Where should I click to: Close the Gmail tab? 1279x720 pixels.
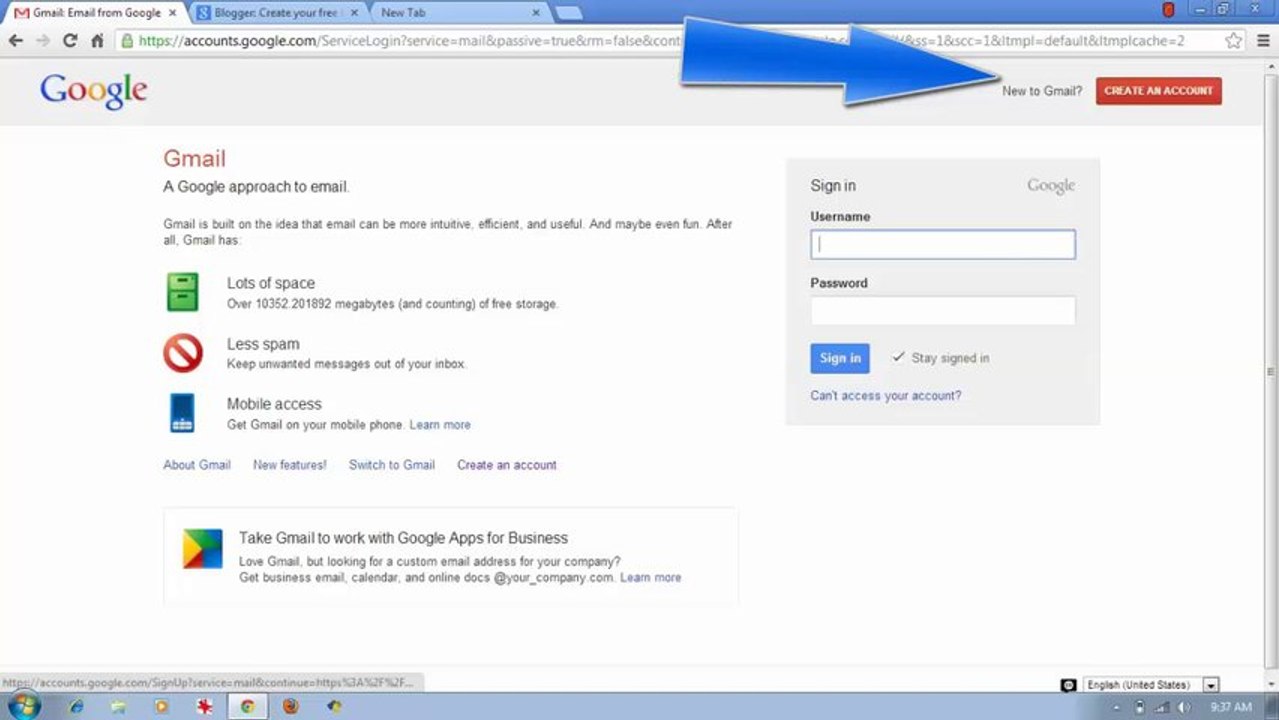(172, 13)
